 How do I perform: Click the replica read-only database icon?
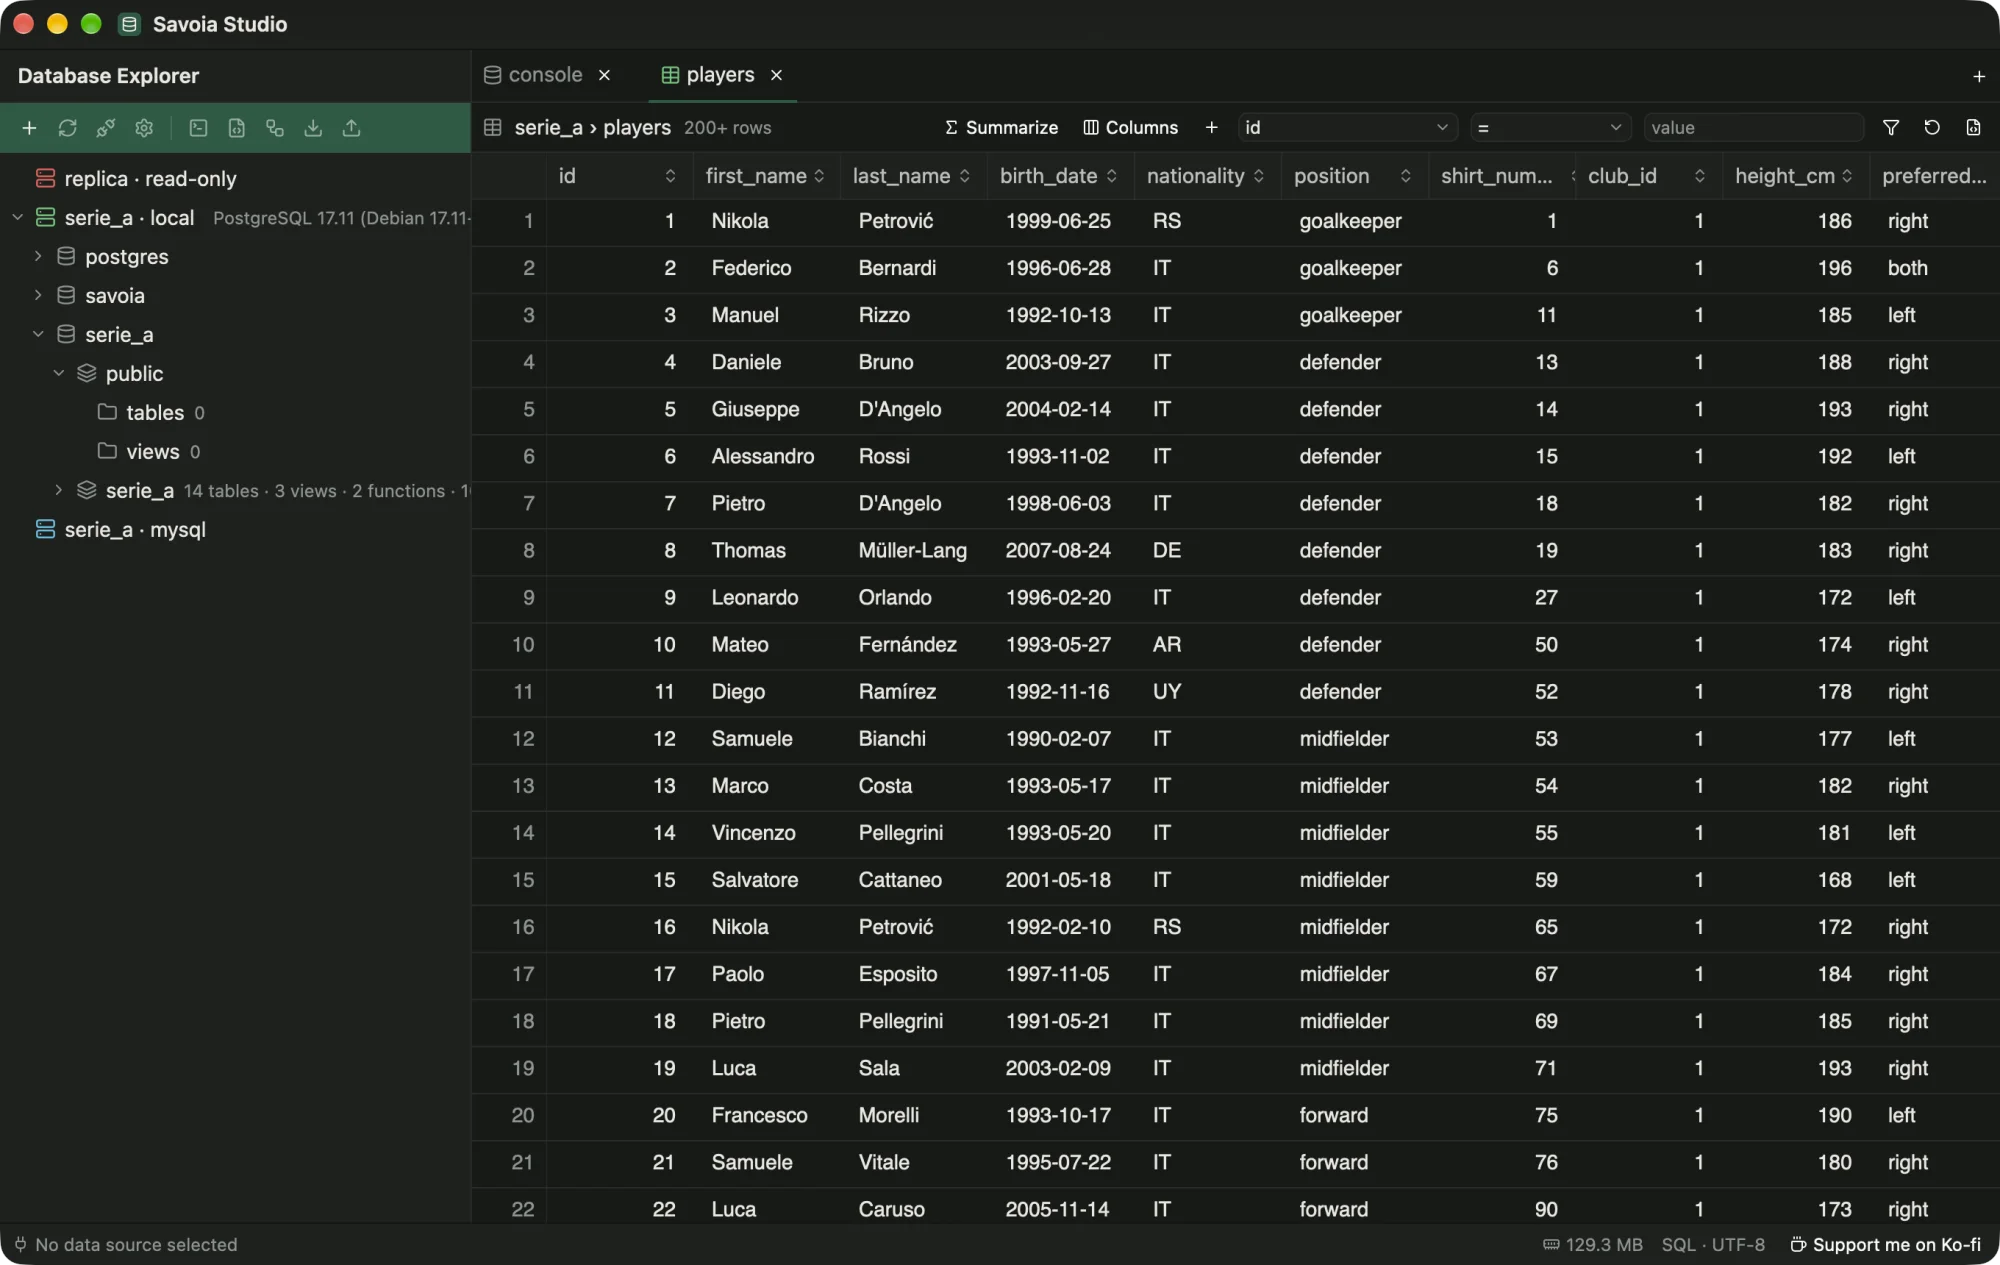pos(45,179)
